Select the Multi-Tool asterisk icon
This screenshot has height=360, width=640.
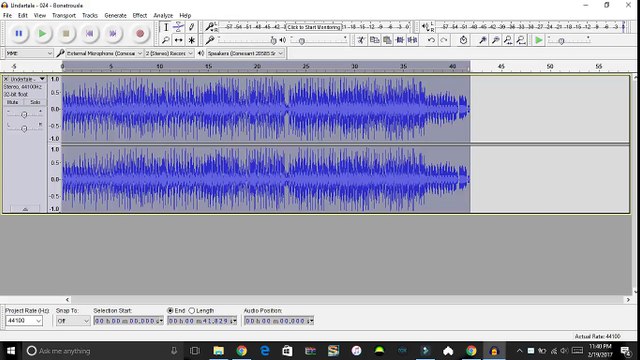click(x=191, y=40)
